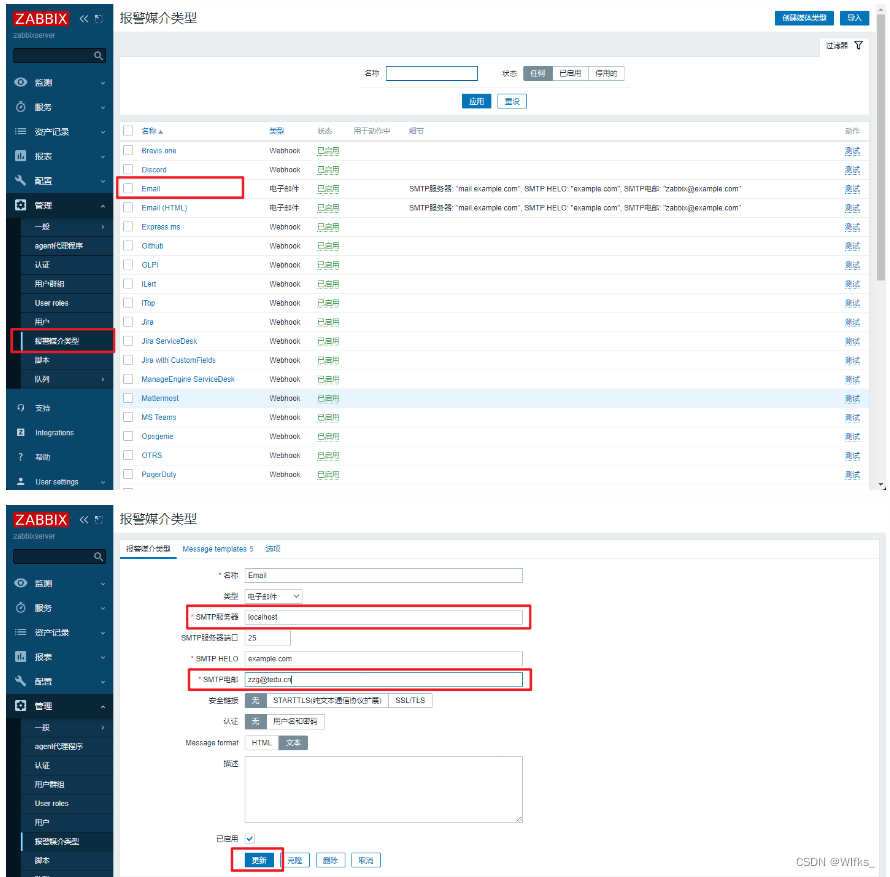
Task: Tick the checkbox for the Github row
Action: 128,246
